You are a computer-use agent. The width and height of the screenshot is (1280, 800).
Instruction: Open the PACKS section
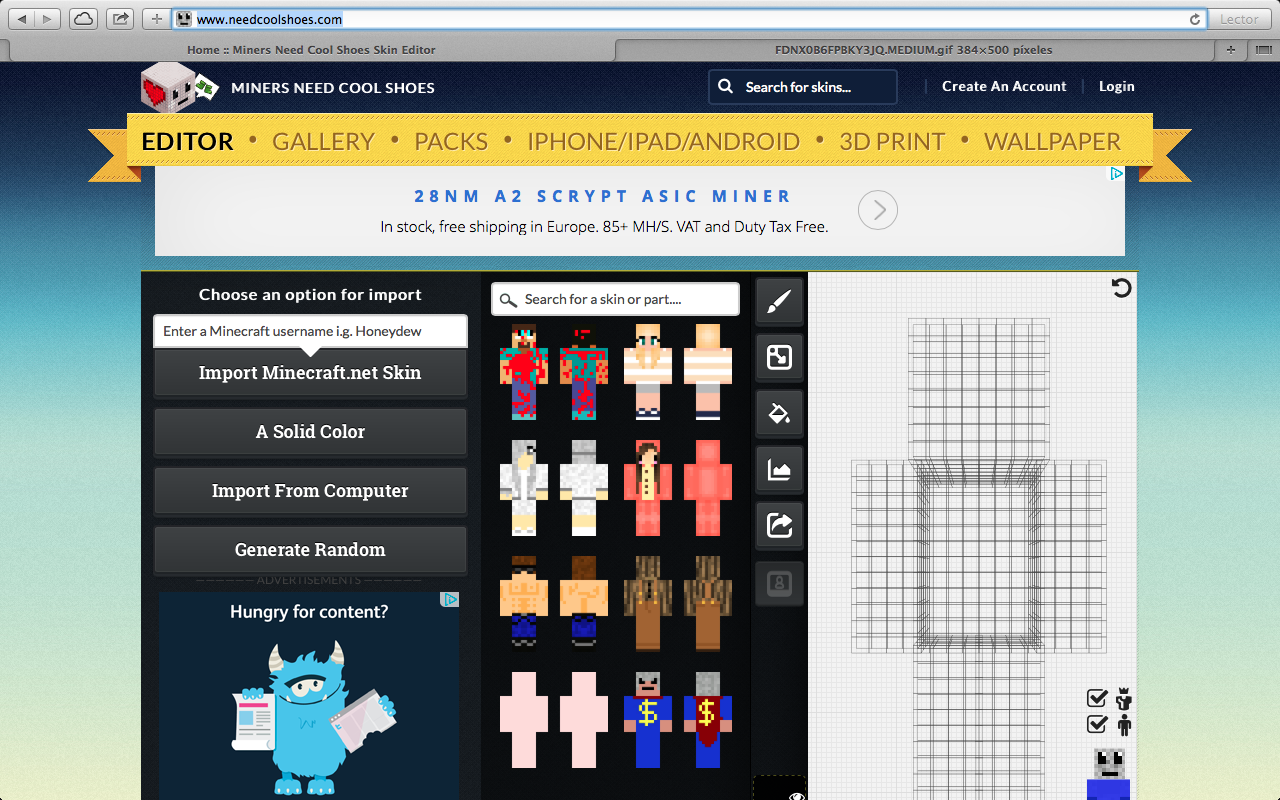click(x=451, y=142)
